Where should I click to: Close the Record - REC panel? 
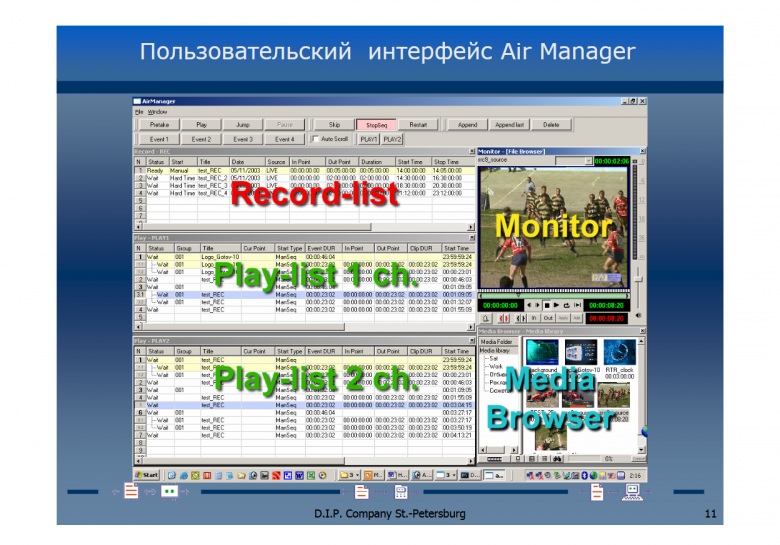coord(471,151)
